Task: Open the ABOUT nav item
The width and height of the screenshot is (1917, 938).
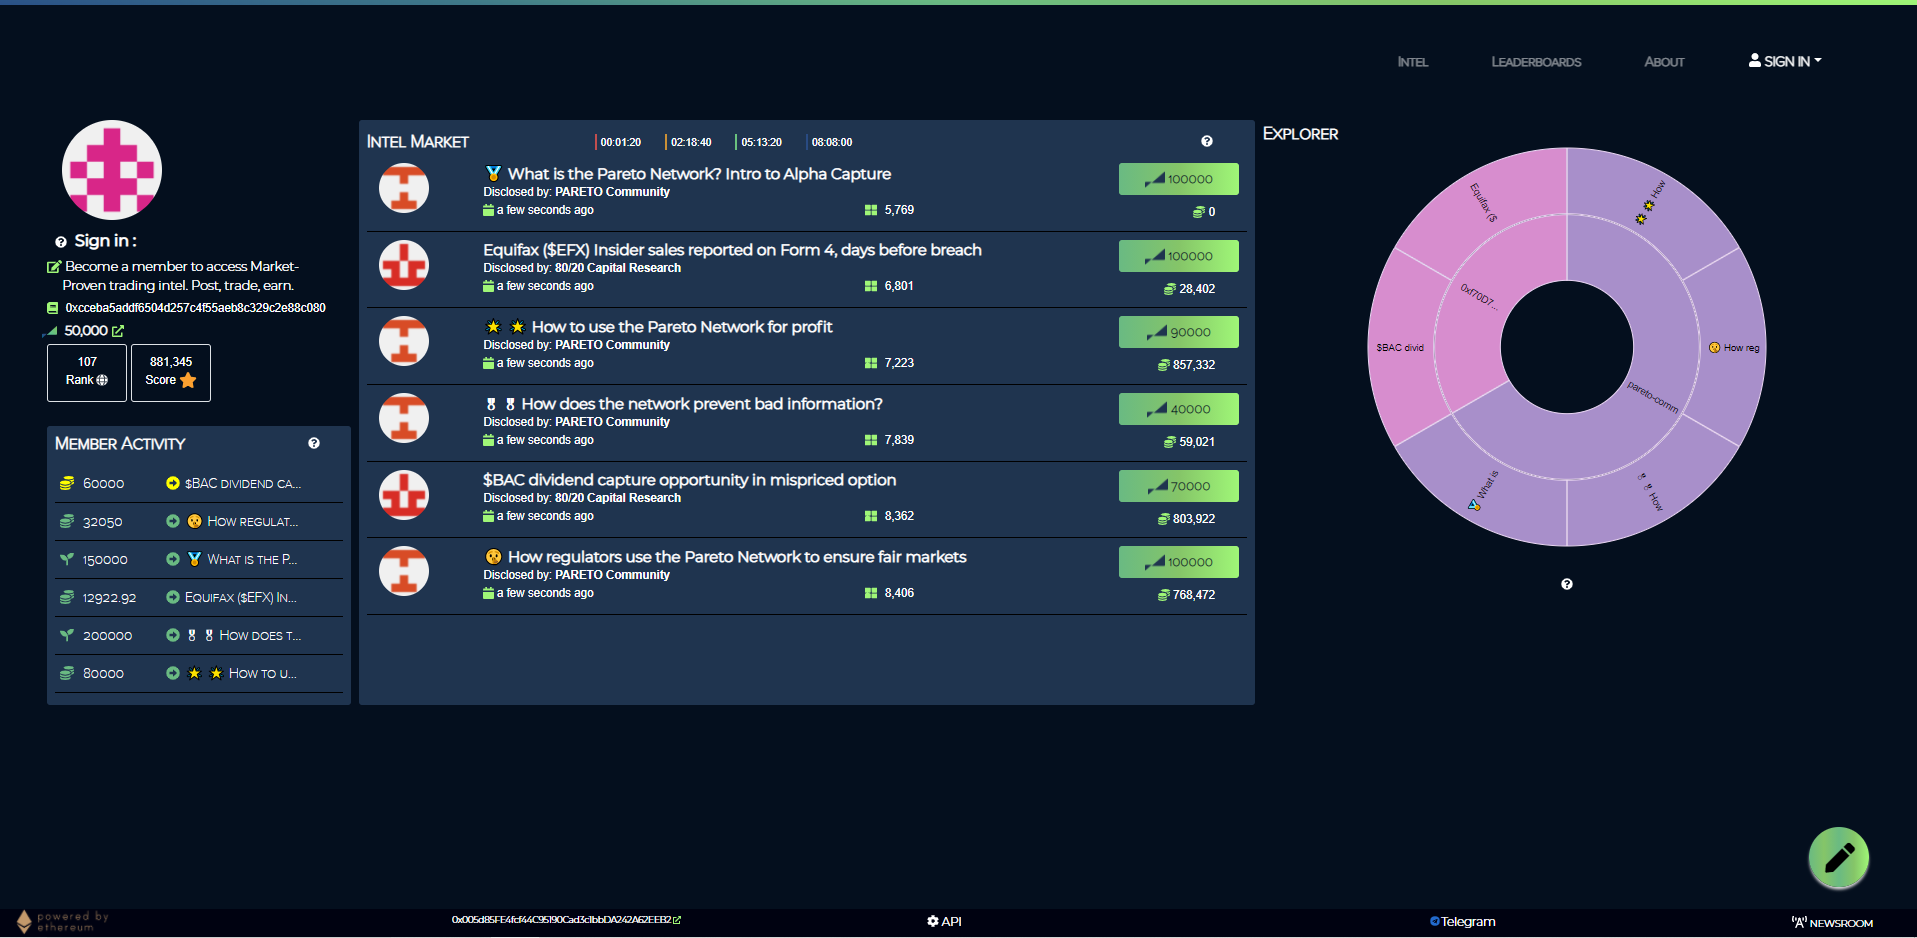Action: click(1664, 62)
